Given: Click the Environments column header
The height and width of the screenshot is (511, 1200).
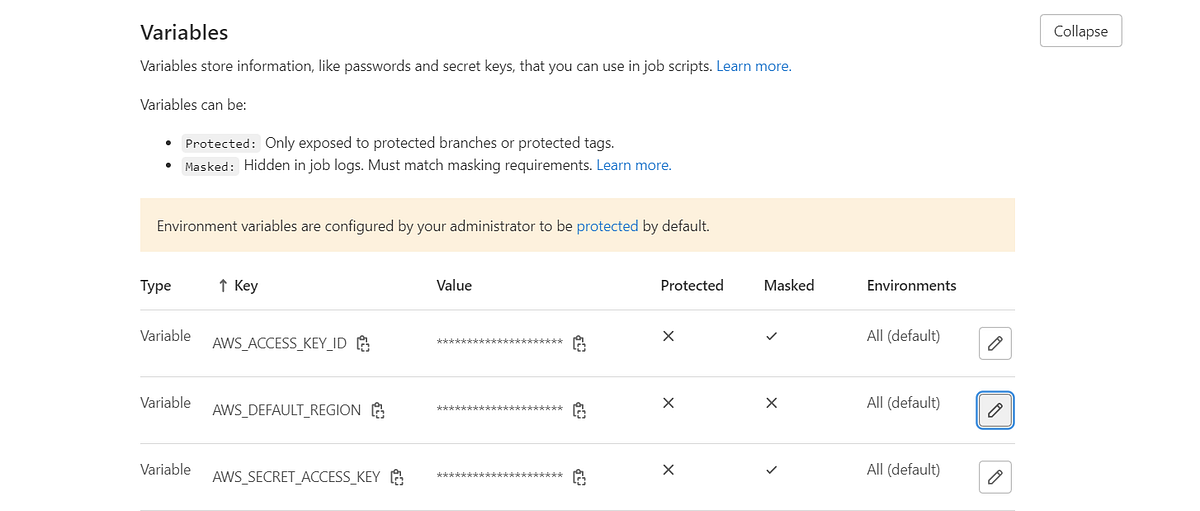Looking at the screenshot, I should tap(912, 286).
